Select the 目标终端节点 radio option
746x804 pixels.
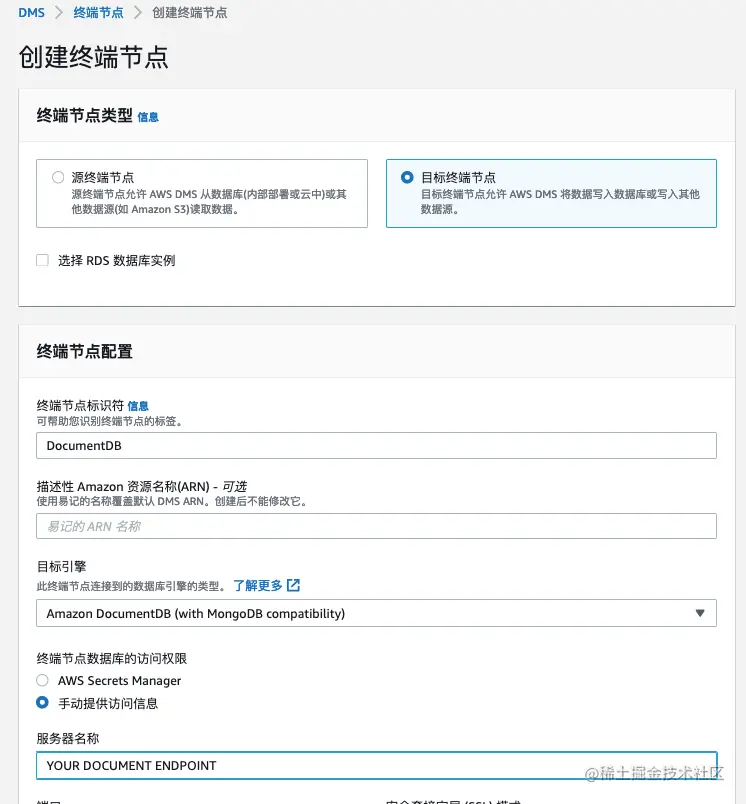tap(407, 177)
